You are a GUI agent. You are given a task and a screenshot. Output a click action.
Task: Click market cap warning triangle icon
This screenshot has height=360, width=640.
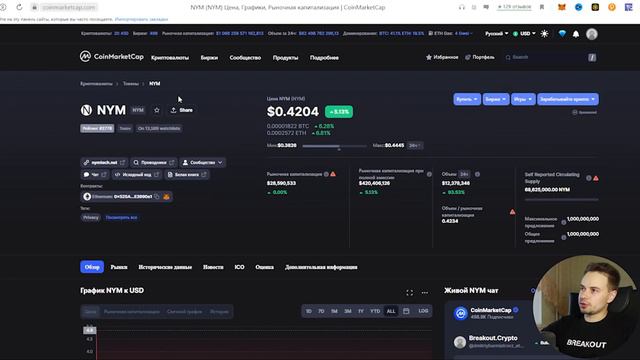(x=333, y=174)
